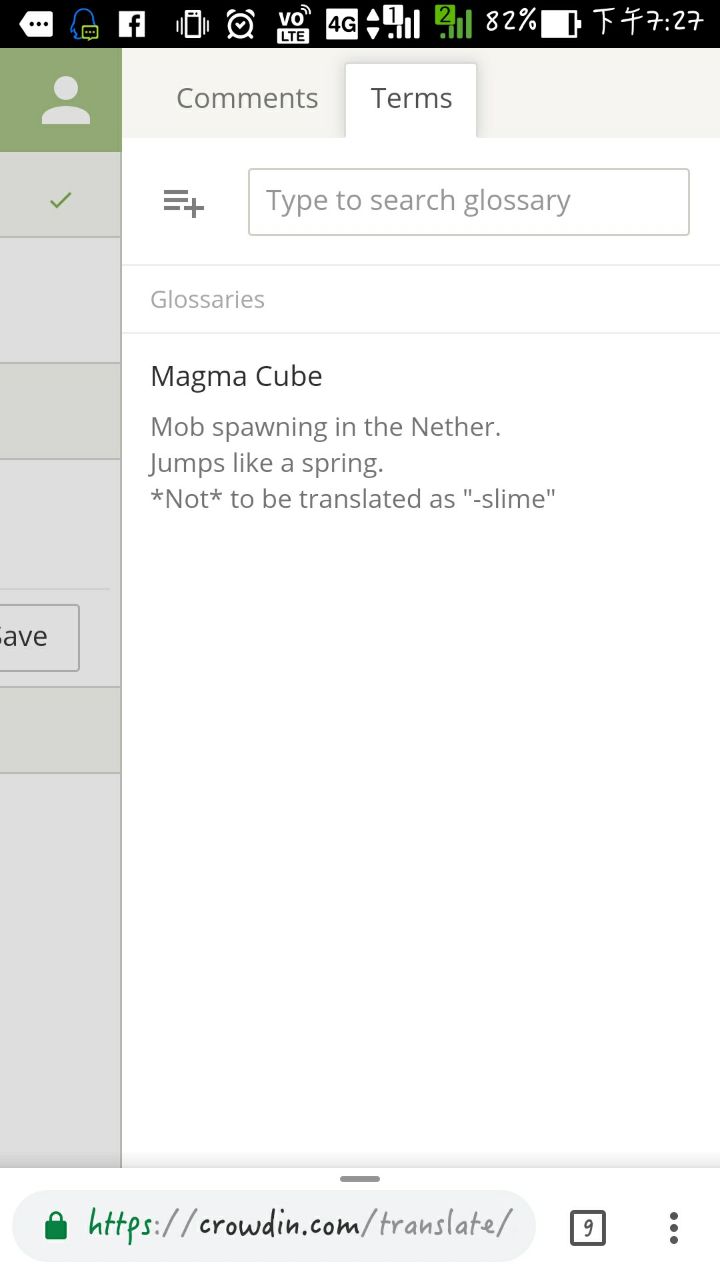
Task: Tap the message notification icon in status bar
Action: tap(36, 23)
